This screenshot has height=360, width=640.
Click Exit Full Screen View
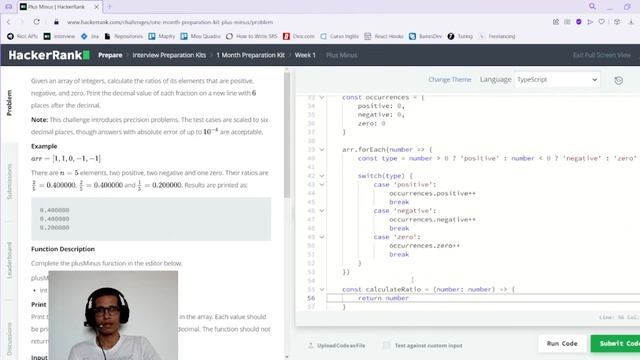point(602,55)
